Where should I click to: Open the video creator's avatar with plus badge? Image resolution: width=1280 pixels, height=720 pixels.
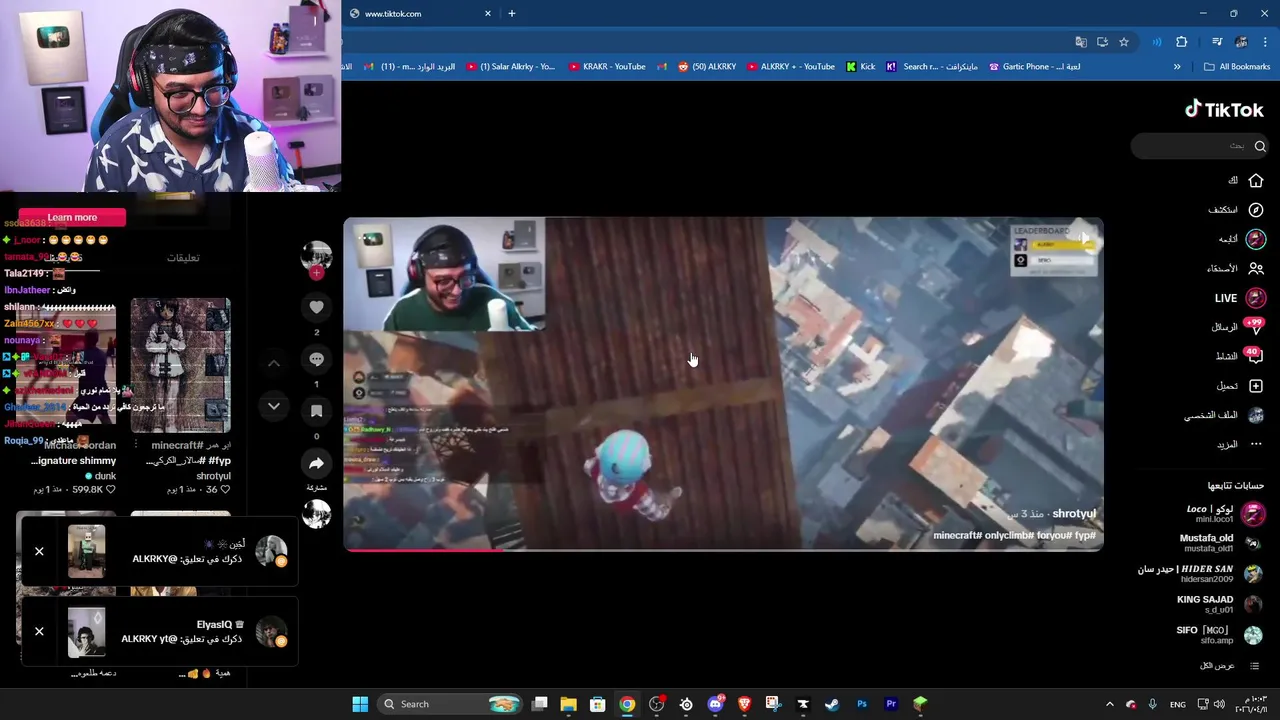tap(317, 257)
